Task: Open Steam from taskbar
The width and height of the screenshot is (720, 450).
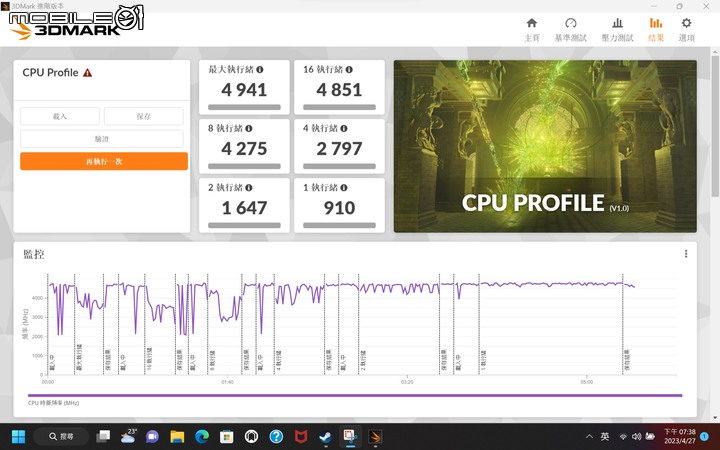Action: click(325, 436)
